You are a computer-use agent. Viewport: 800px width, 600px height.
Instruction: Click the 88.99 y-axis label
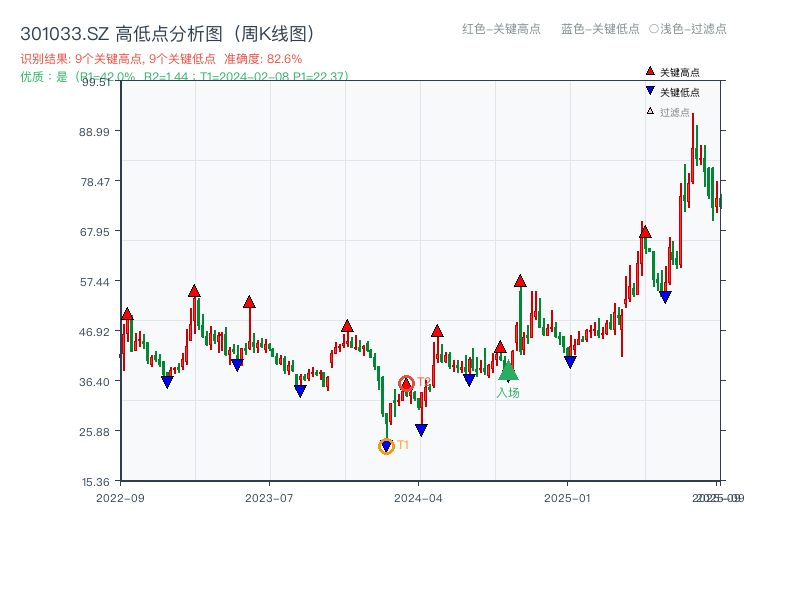tap(94, 132)
